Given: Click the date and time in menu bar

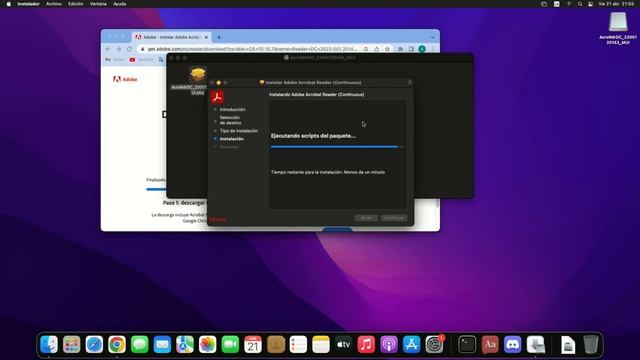Looking at the screenshot, I should tap(616, 4).
